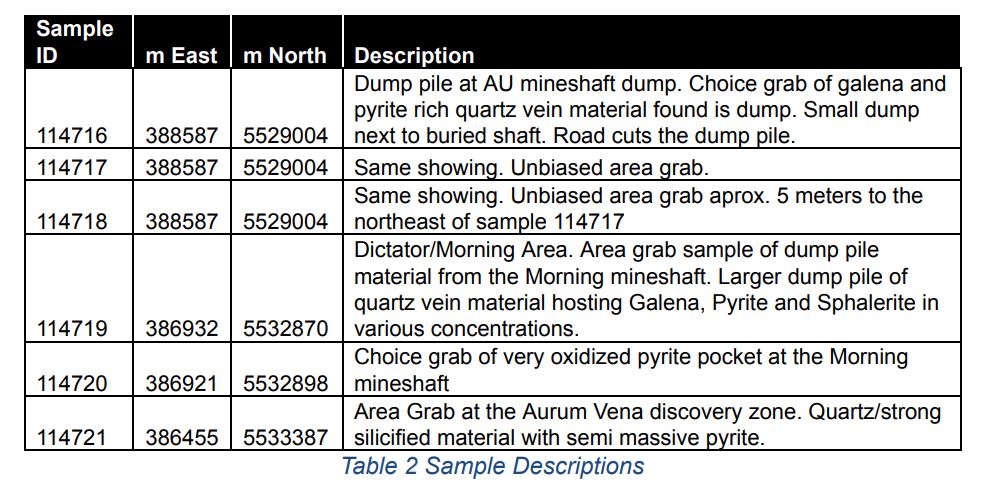Screen dimensions: 983x495
Task: Click the m North value 5532870
Action: coord(285,328)
